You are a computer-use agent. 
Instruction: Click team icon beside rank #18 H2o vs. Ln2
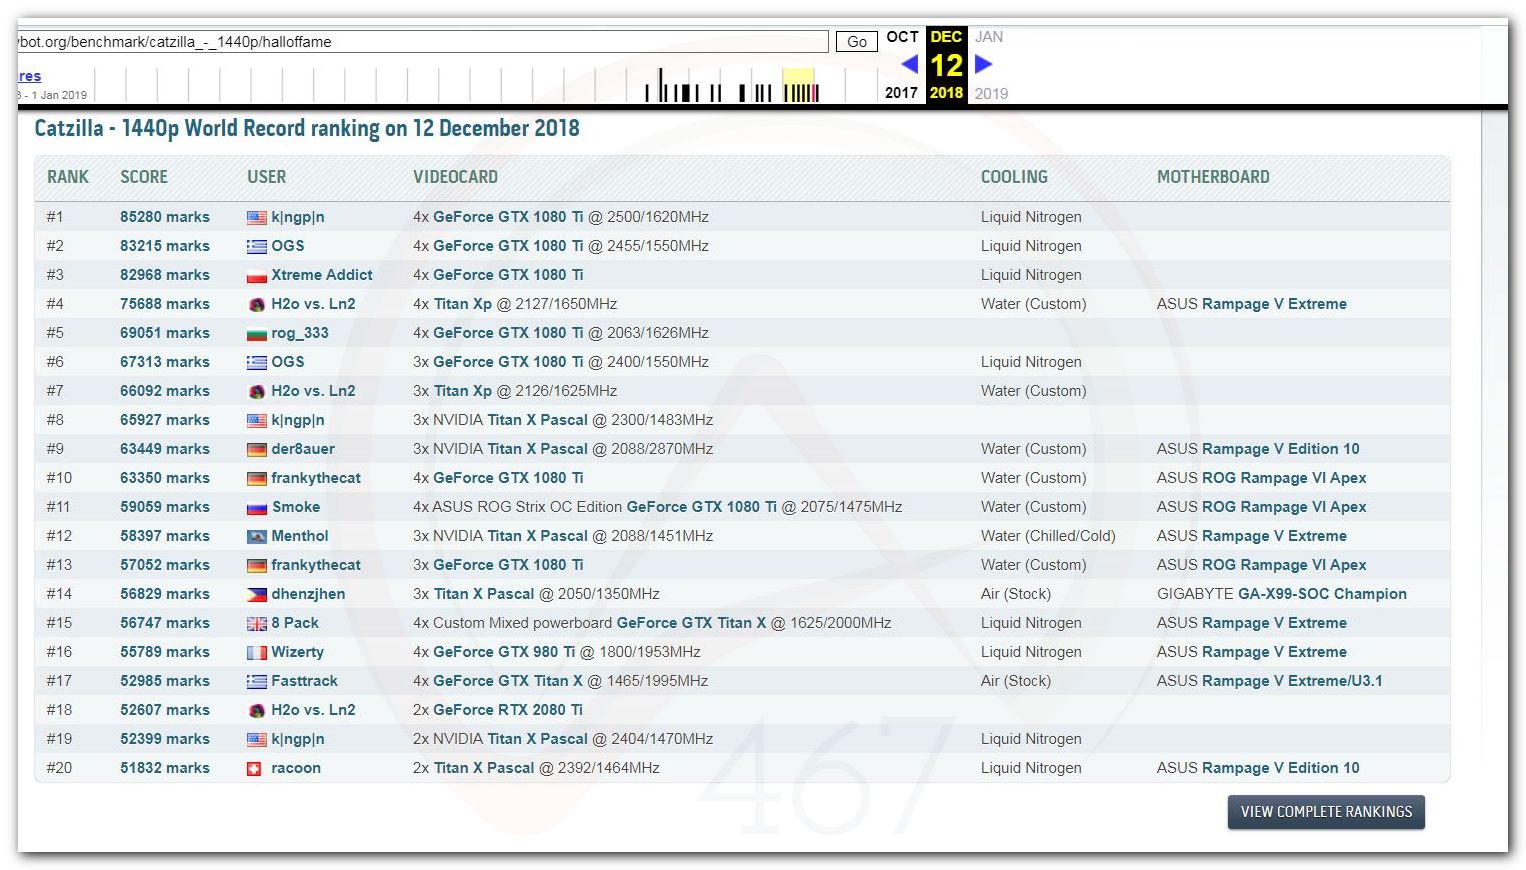tap(257, 711)
